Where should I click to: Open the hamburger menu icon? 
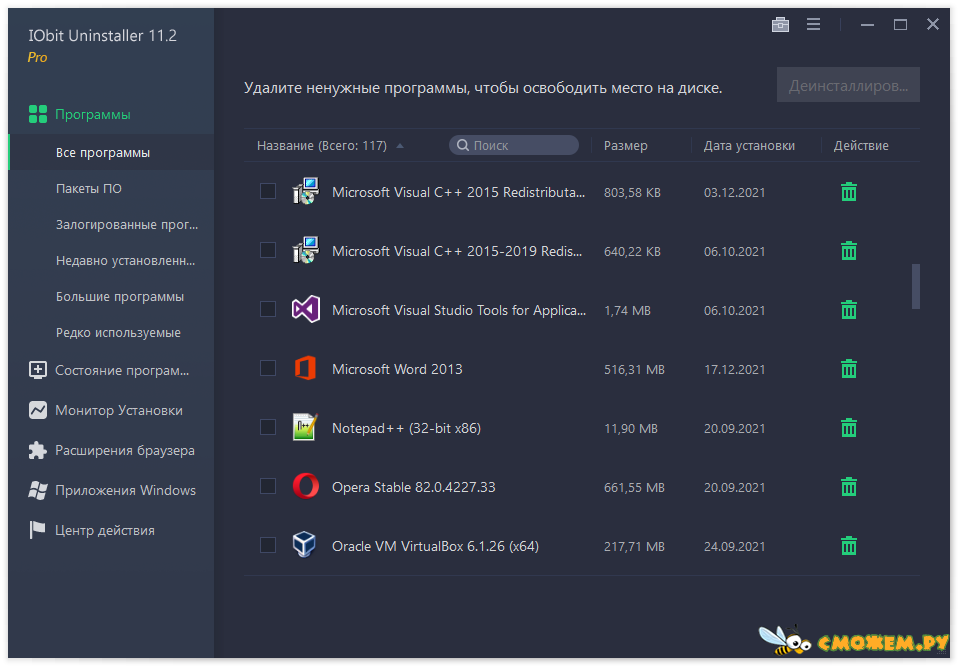[813, 24]
